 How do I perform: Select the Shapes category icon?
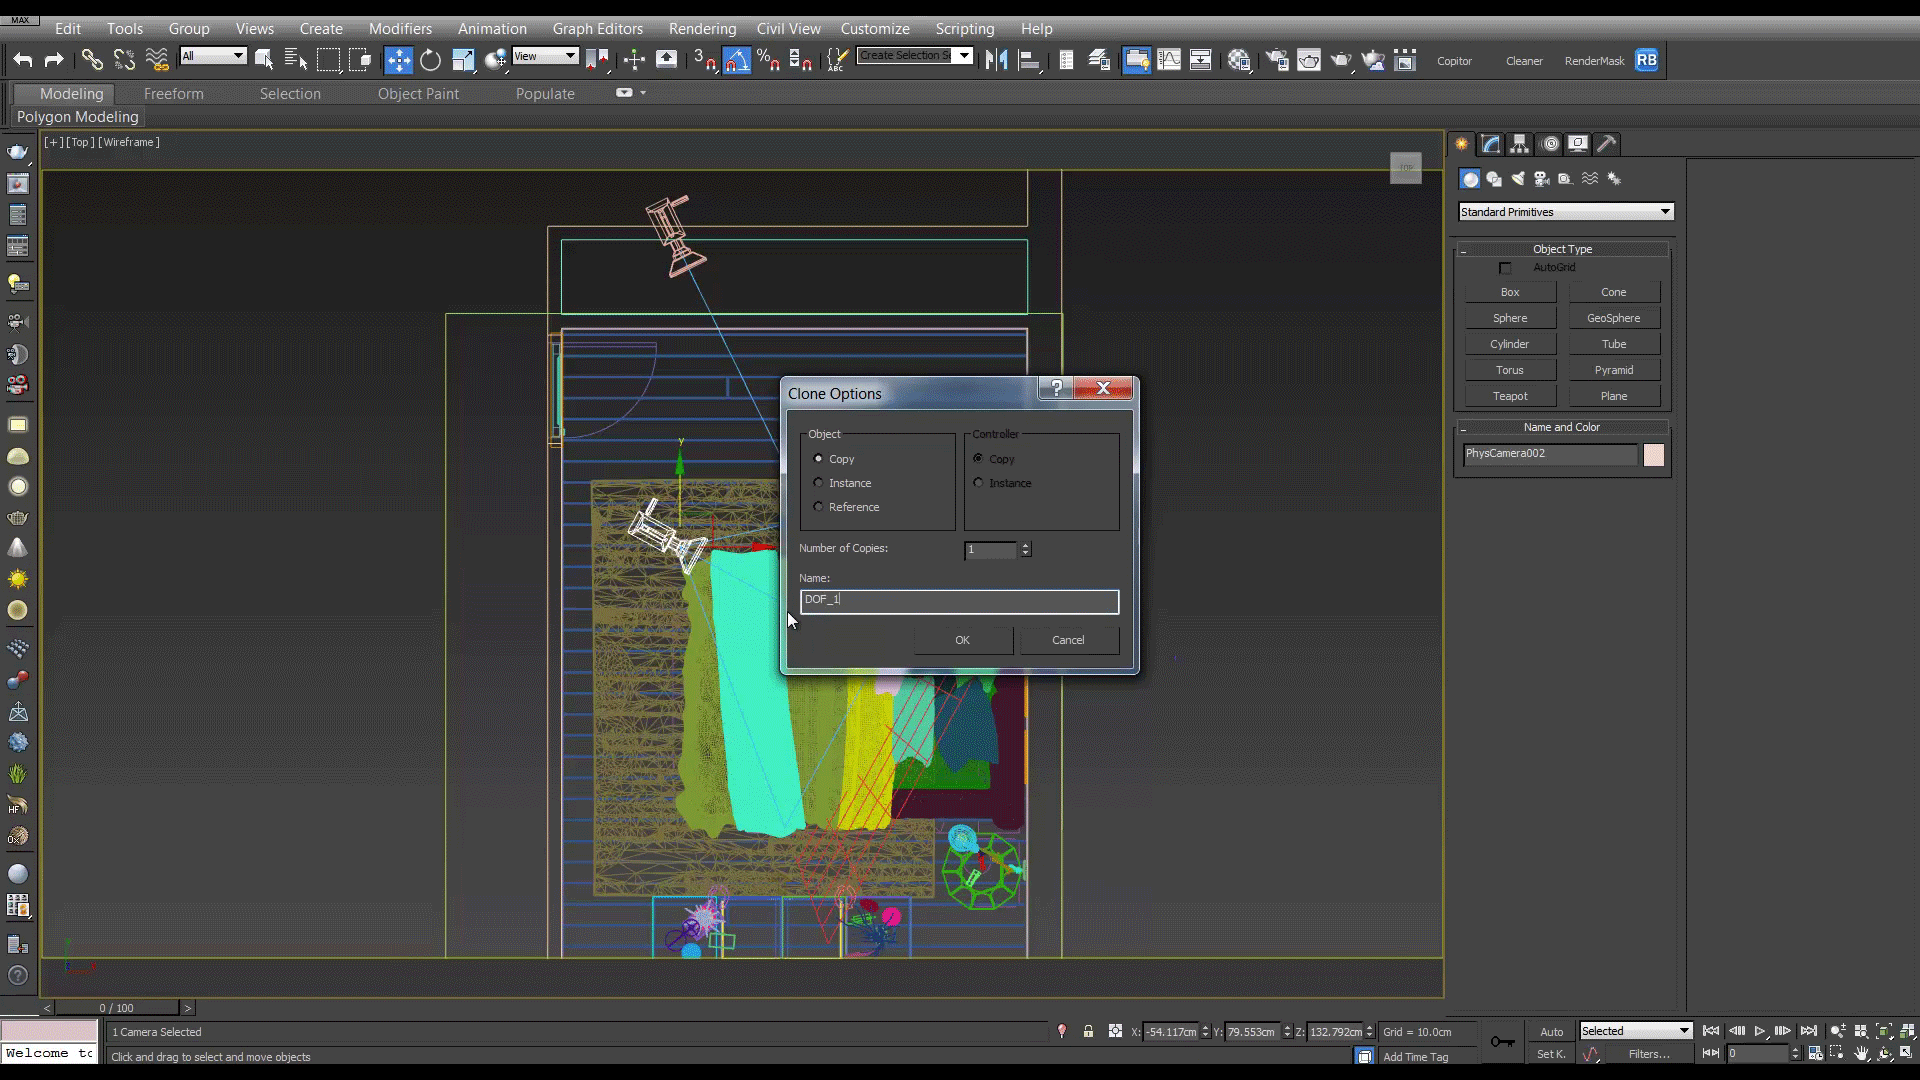click(1494, 179)
